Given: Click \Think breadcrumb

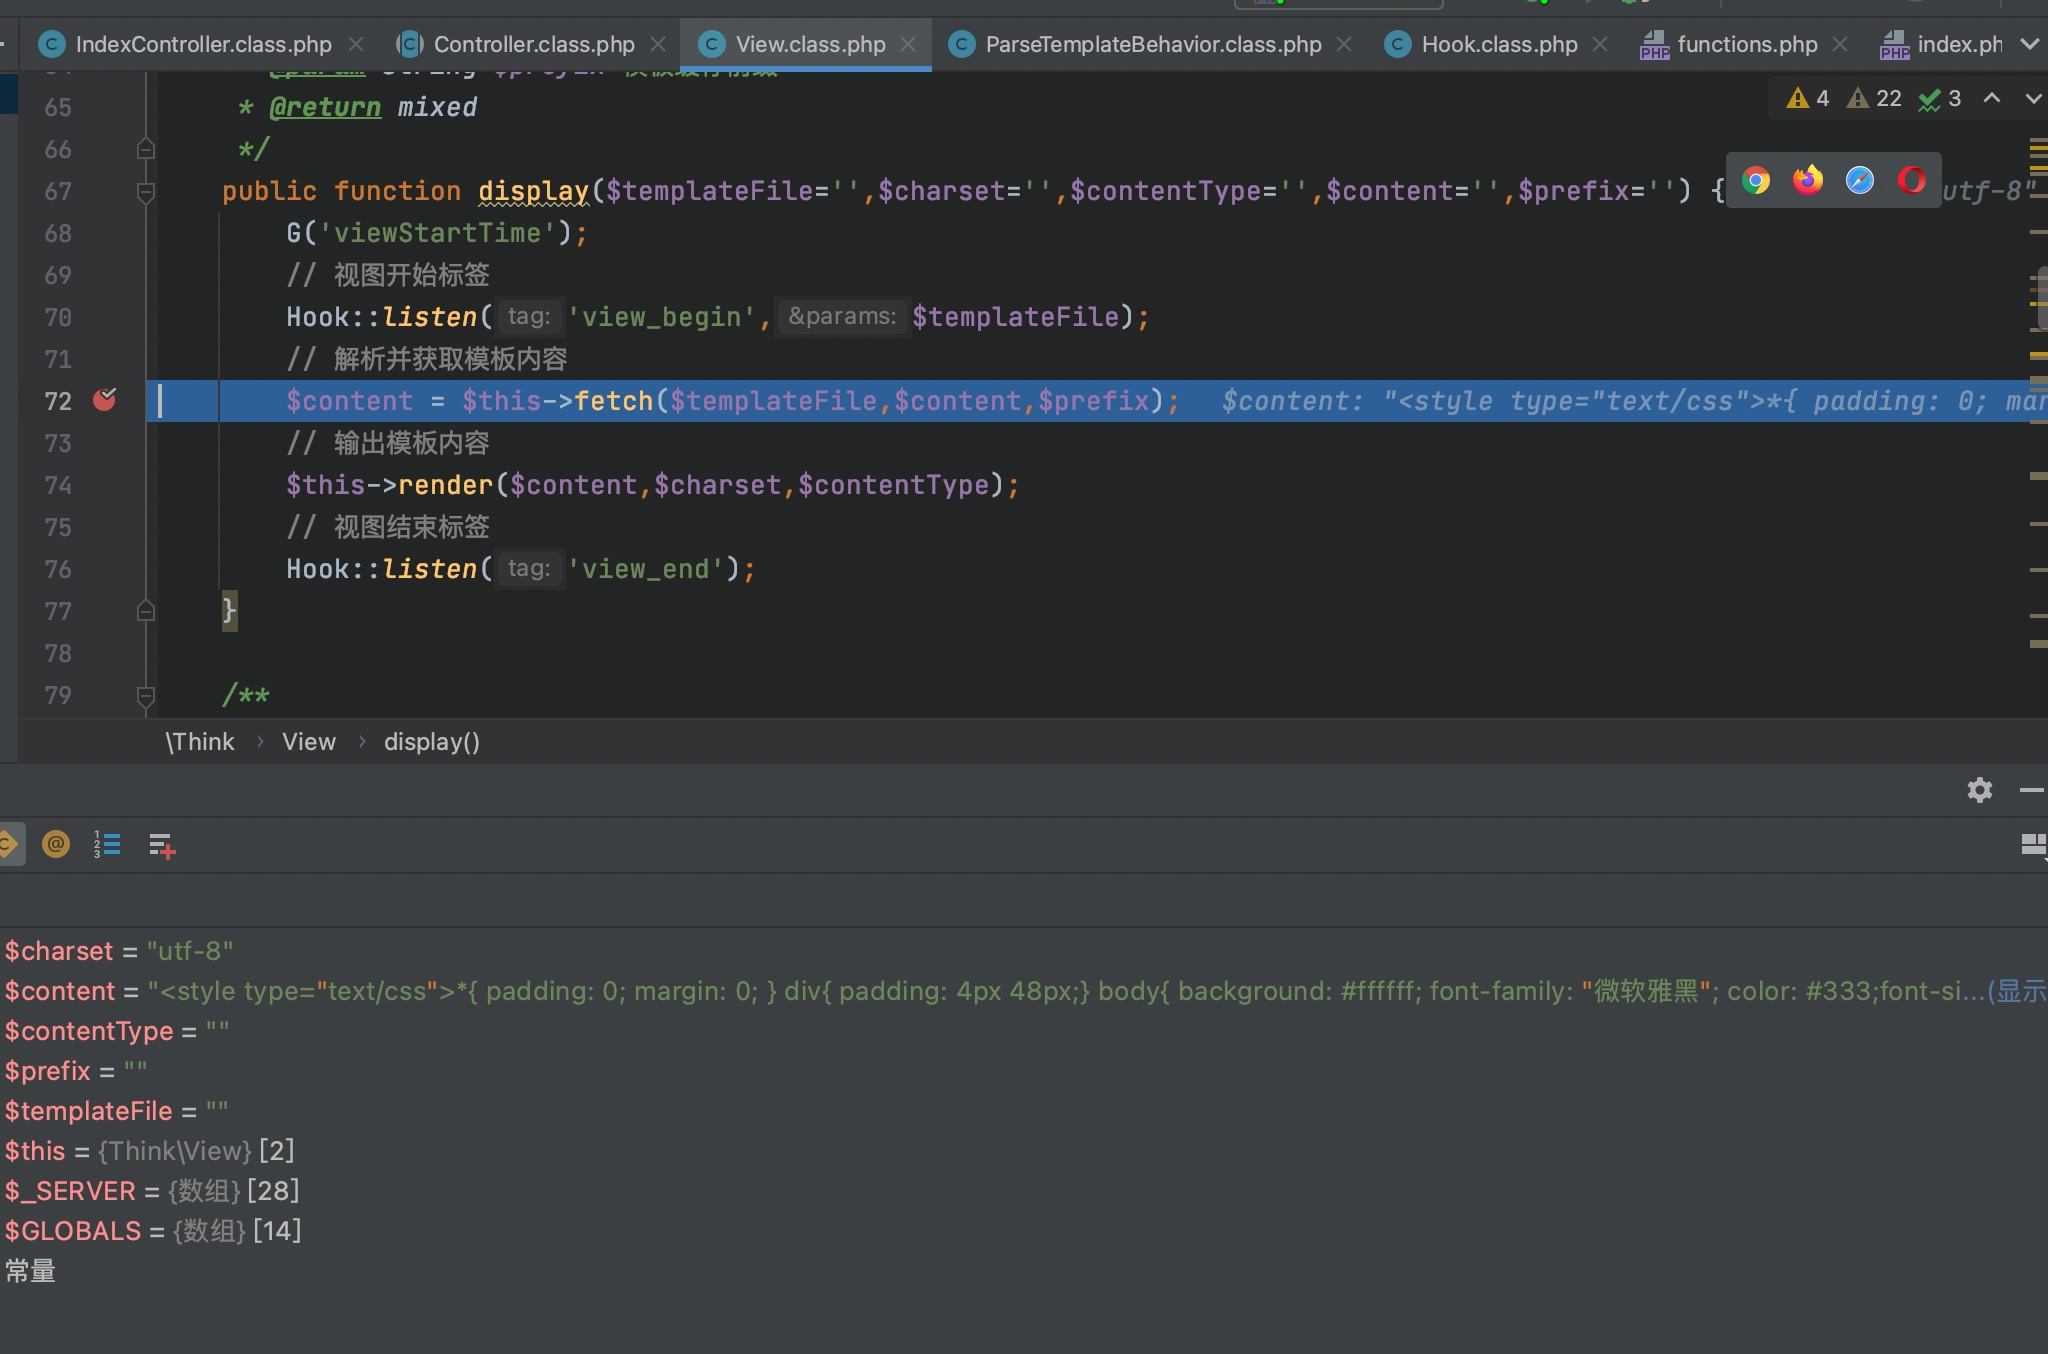Looking at the screenshot, I should pos(200,742).
